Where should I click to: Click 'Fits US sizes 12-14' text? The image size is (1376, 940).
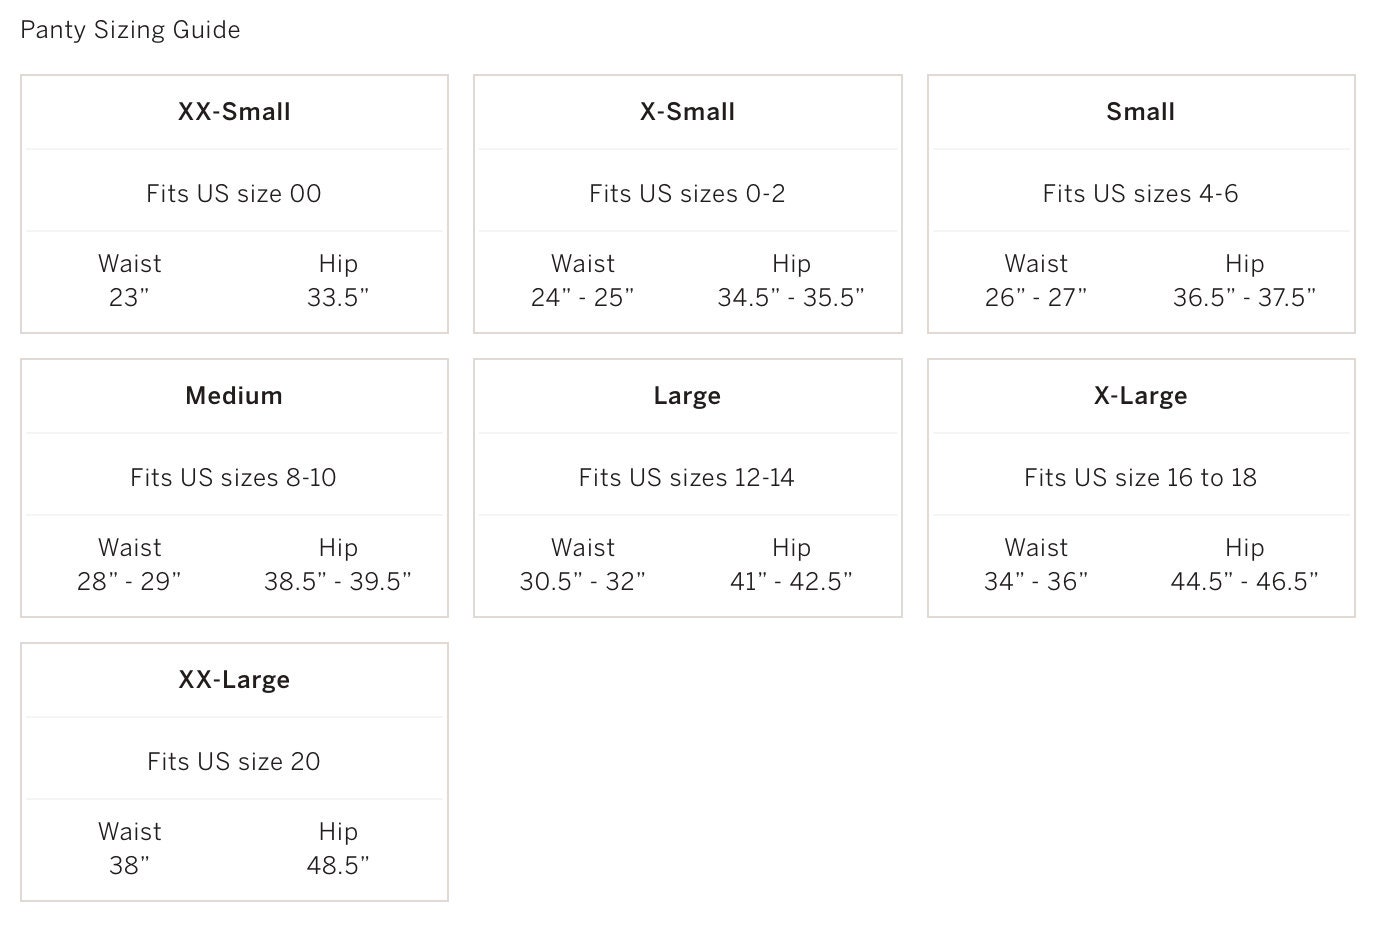pos(687,477)
